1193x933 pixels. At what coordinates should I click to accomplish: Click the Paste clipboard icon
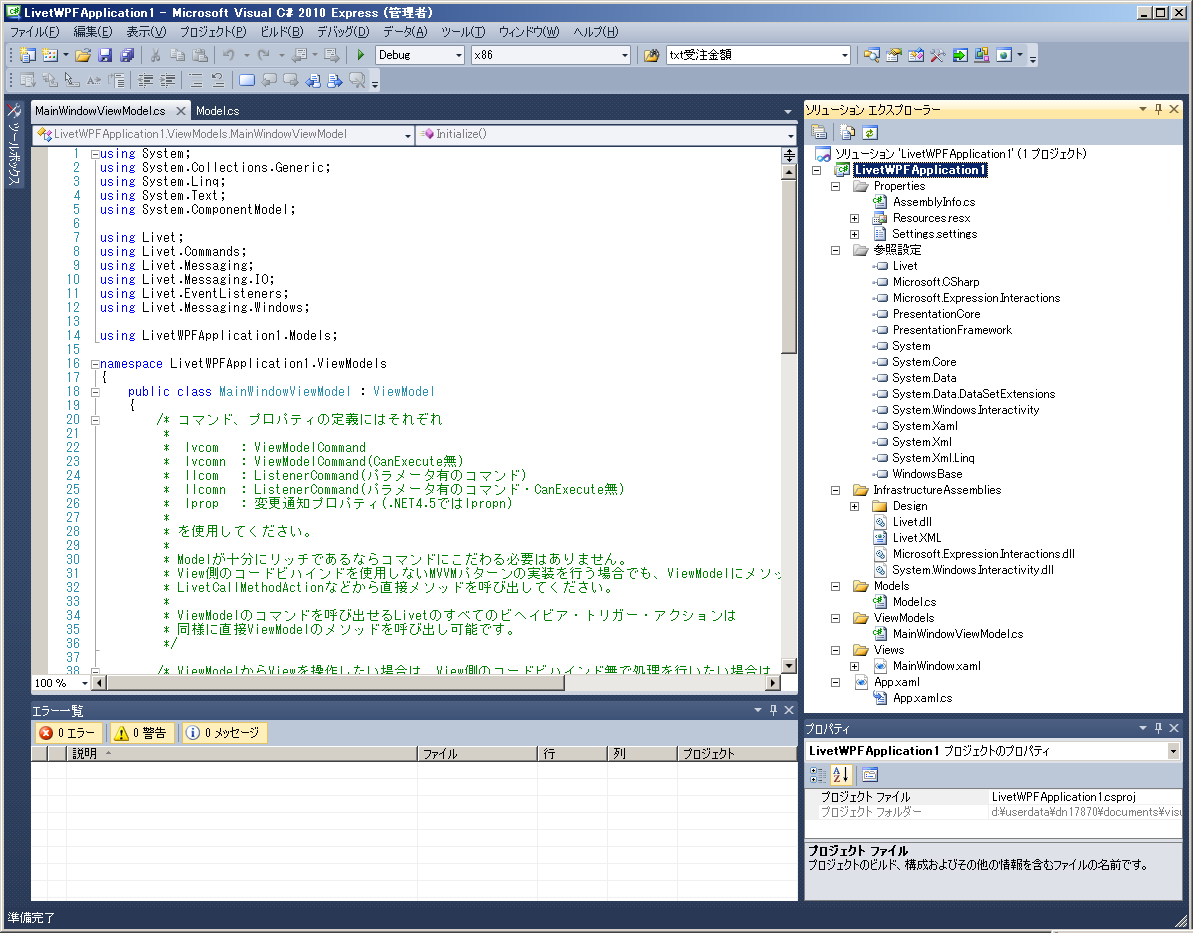point(199,55)
